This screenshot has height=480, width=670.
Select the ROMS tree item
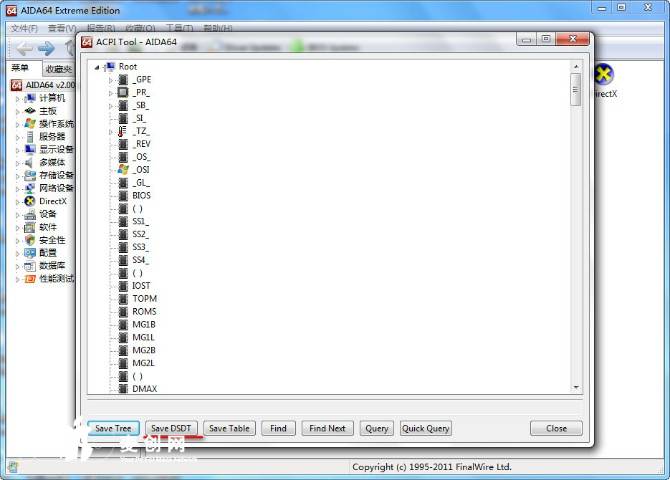pos(144,312)
